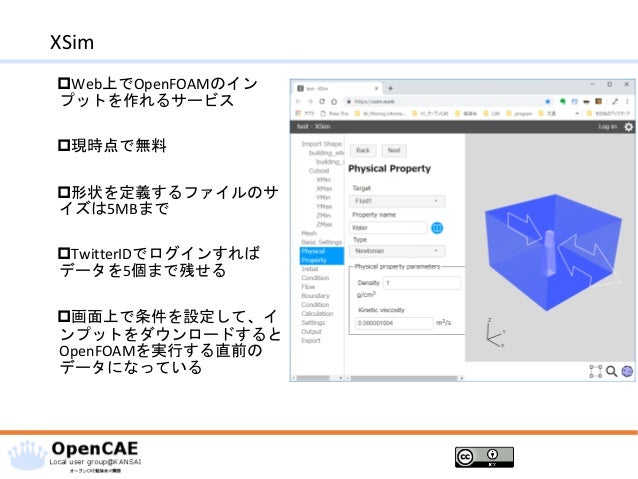Select ZMax in the step tree
This screenshot has height=479, width=638.
point(324,224)
